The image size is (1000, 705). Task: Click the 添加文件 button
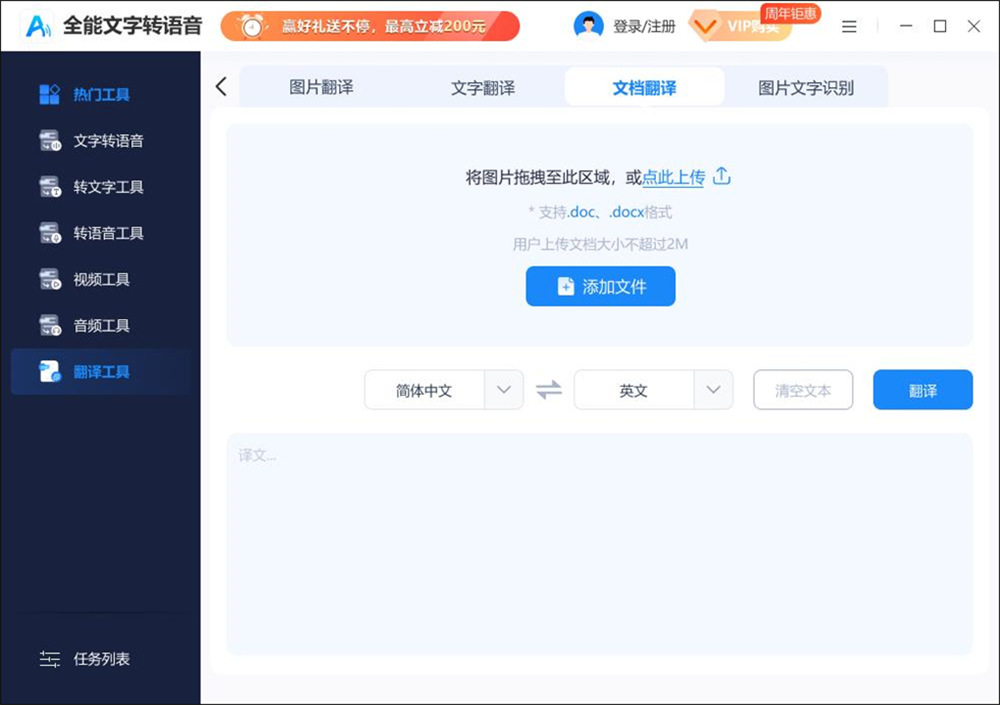coord(600,286)
